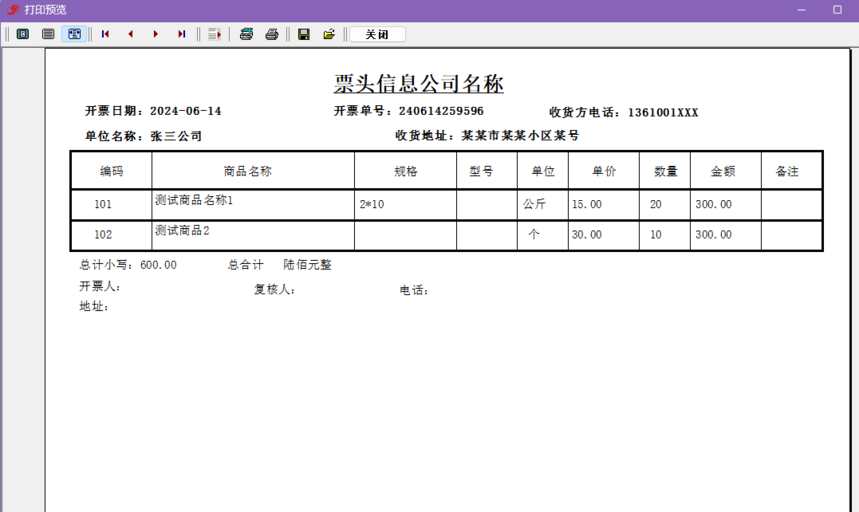Click the cell 测试商品2
The image size is (859, 512).
click(x=182, y=231)
